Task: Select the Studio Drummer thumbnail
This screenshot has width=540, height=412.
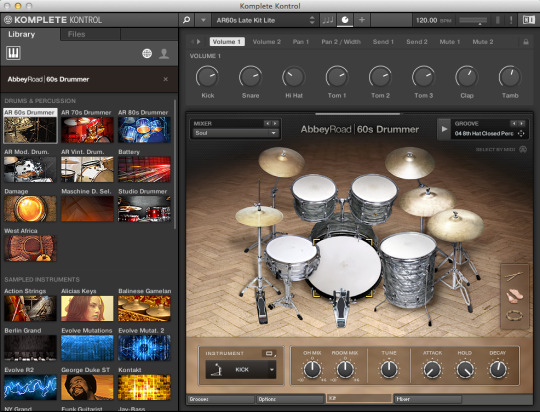Action: (x=144, y=209)
